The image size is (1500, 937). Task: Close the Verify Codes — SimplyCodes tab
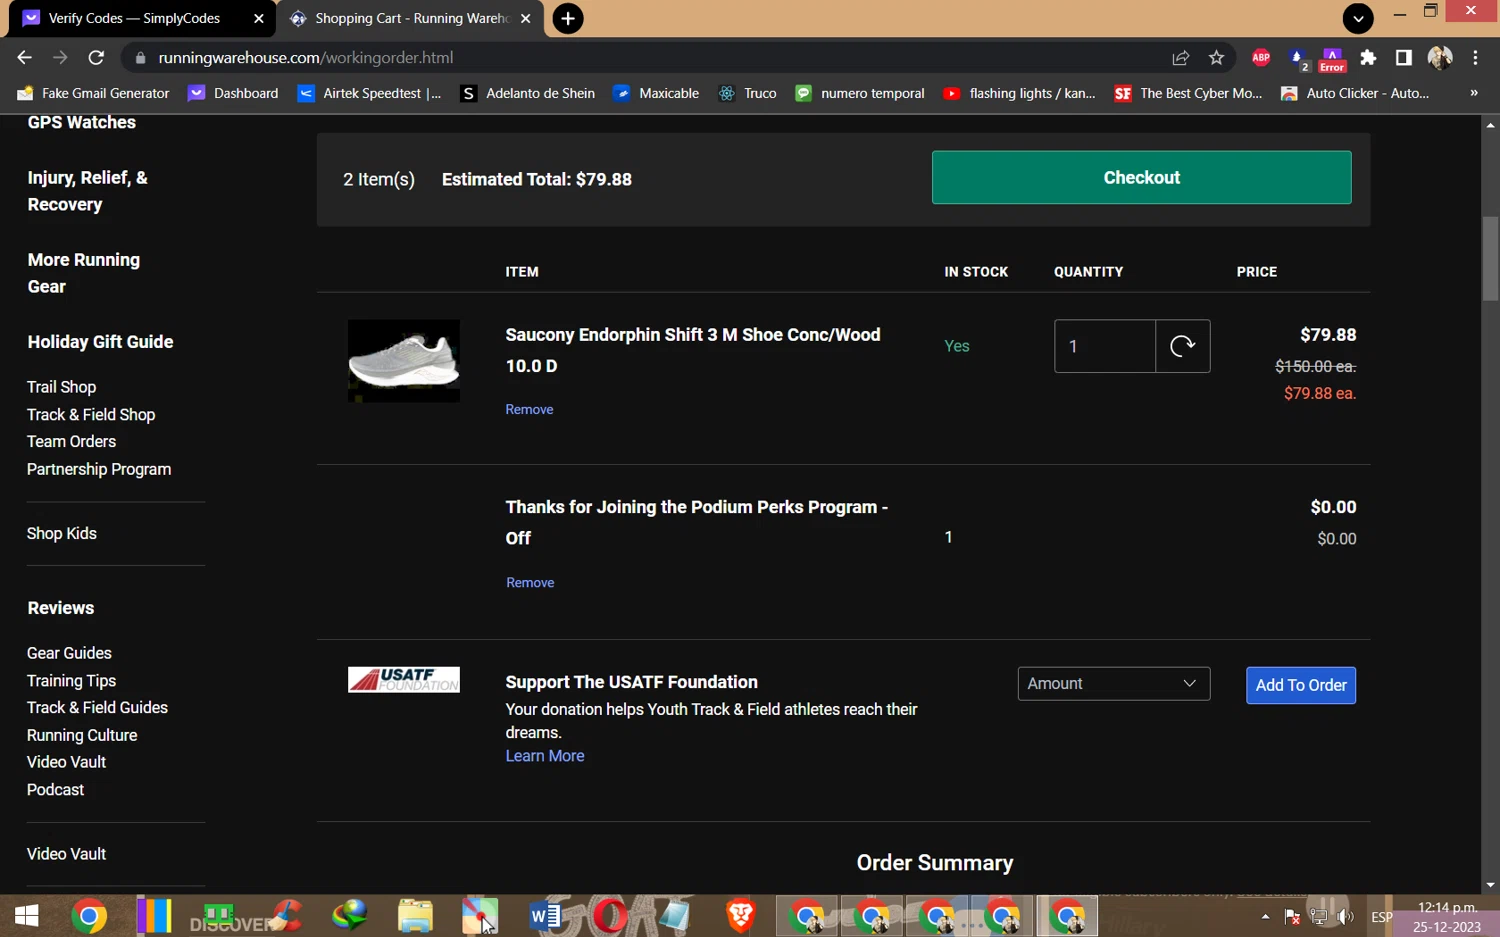[x=258, y=18]
